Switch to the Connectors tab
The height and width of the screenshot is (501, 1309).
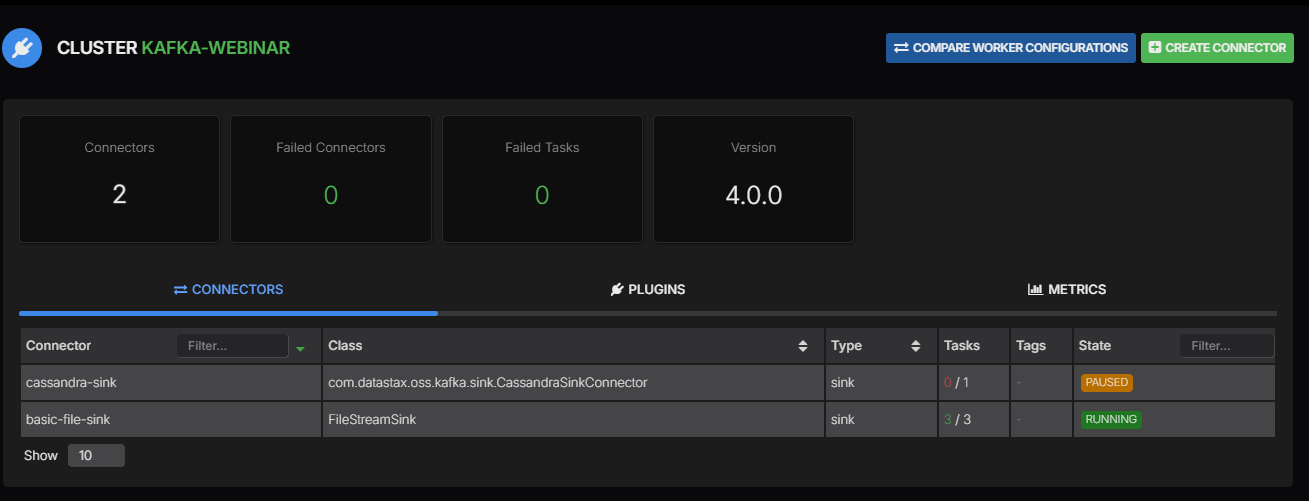click(x=228, y=290)
